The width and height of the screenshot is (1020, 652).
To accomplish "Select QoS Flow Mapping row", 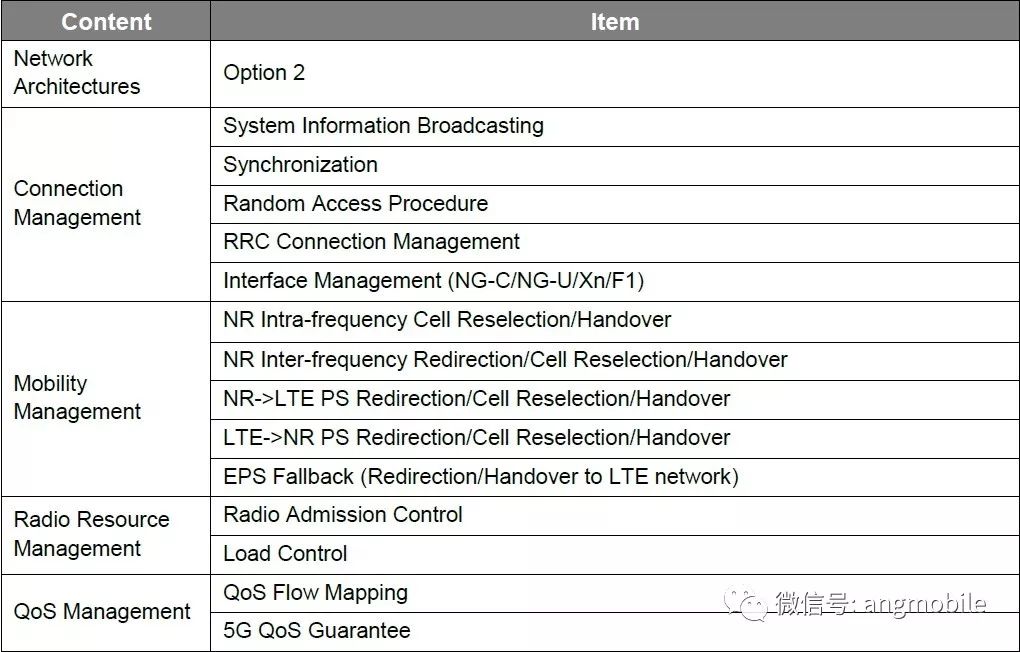I will [x=615, y=593].
